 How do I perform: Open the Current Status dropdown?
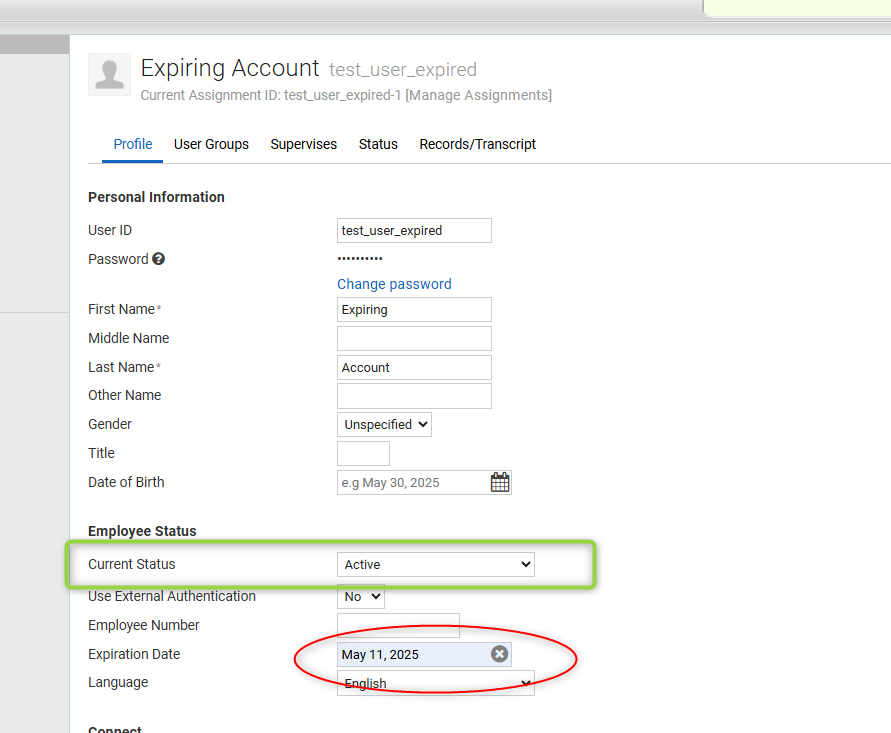pyautogui.click(x=436, y=564)
